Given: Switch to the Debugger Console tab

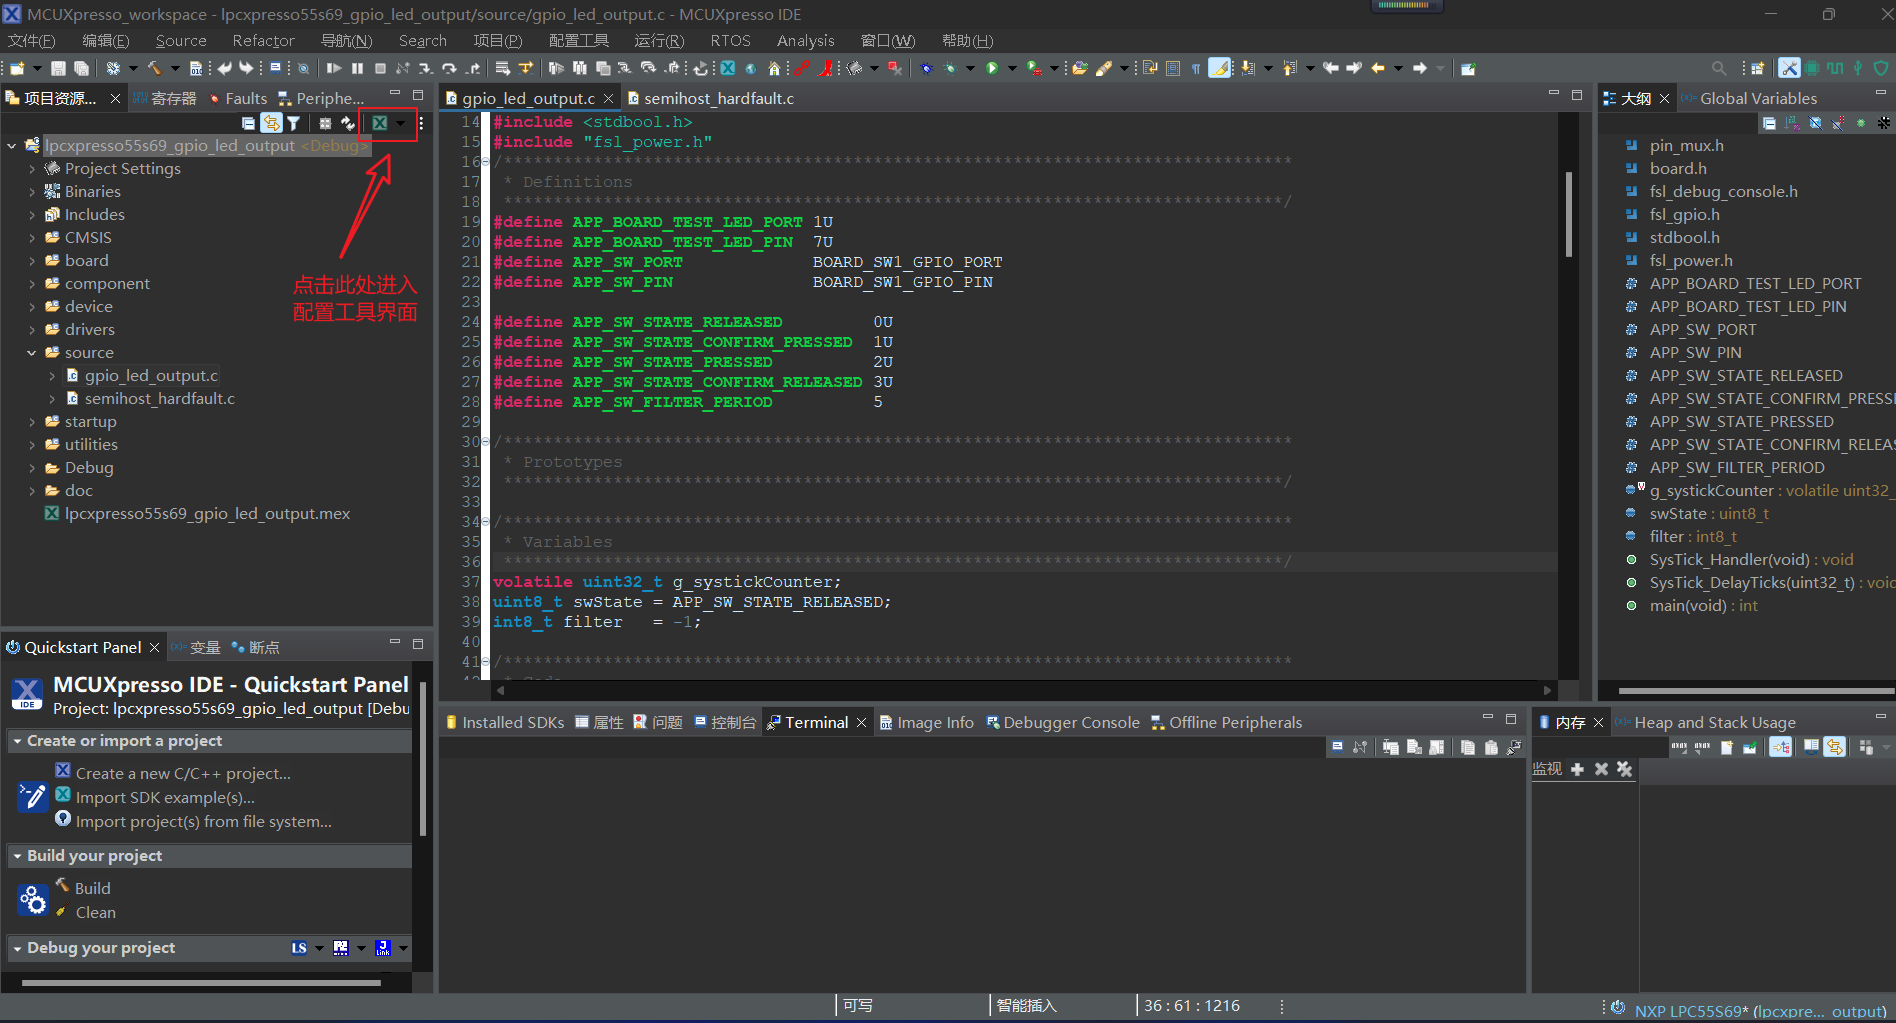Looking at the screenshot, I should [x=1062, y=723].
